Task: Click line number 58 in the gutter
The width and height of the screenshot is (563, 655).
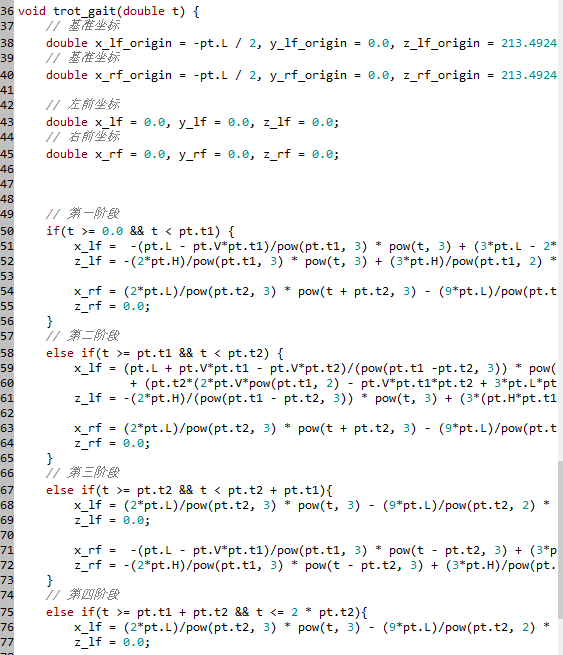Action: pyautogui.click(x=7, y=353)
